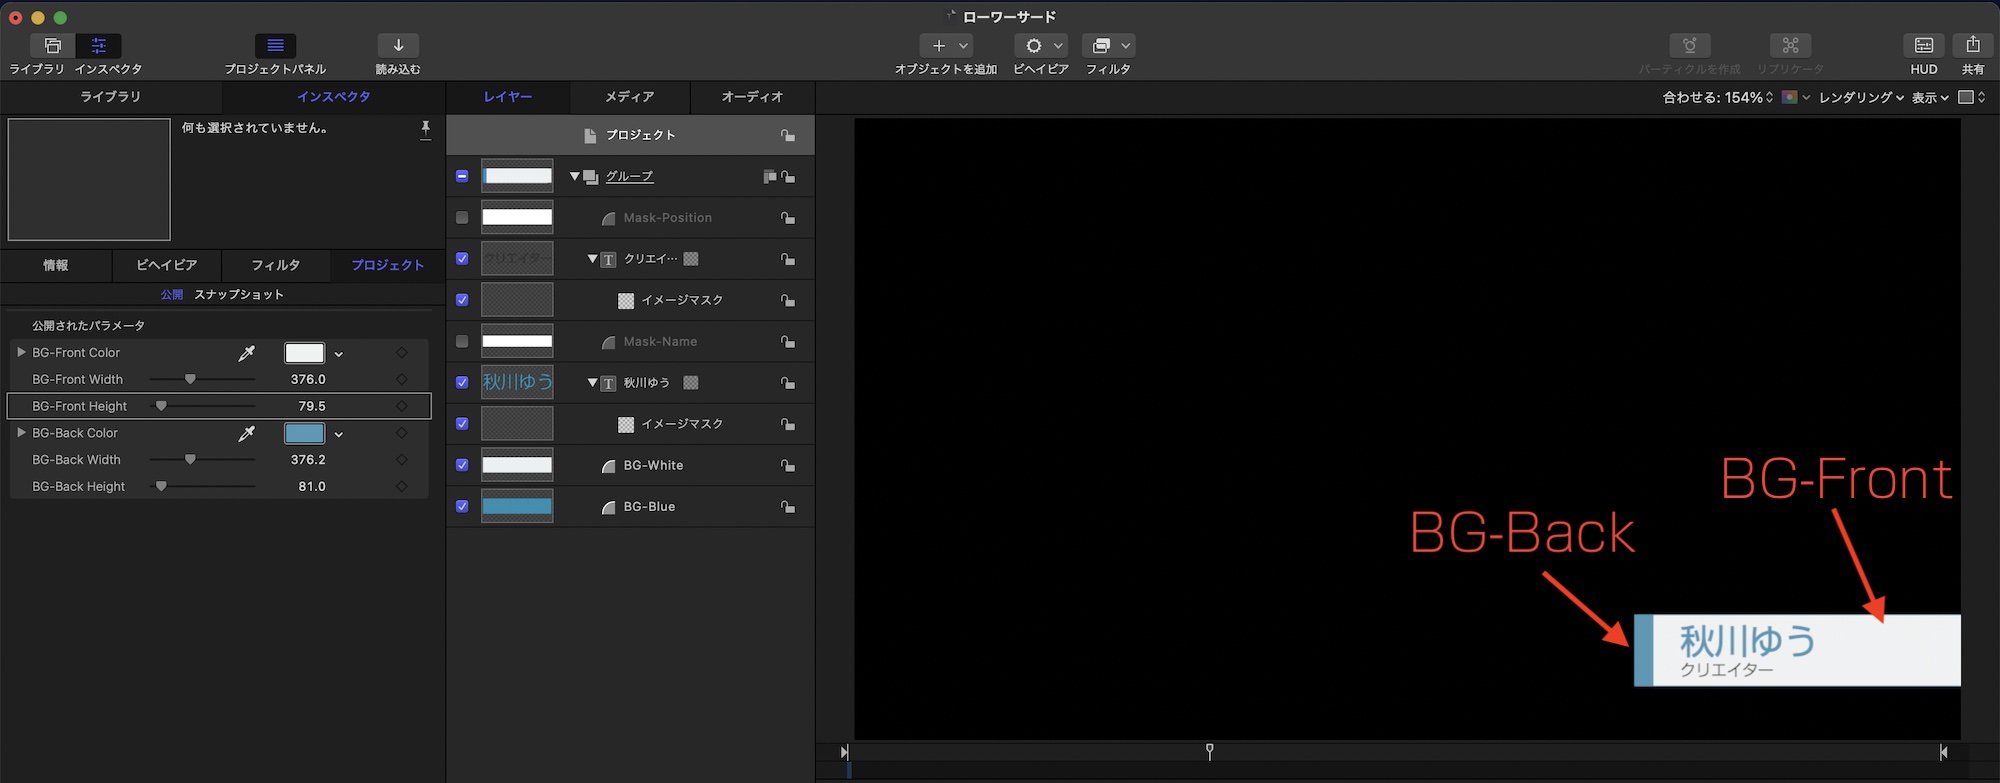This screenshot has height=783, width=2000.
Task: Open the Library toolbar icon
Action: [x=52, y=46]
